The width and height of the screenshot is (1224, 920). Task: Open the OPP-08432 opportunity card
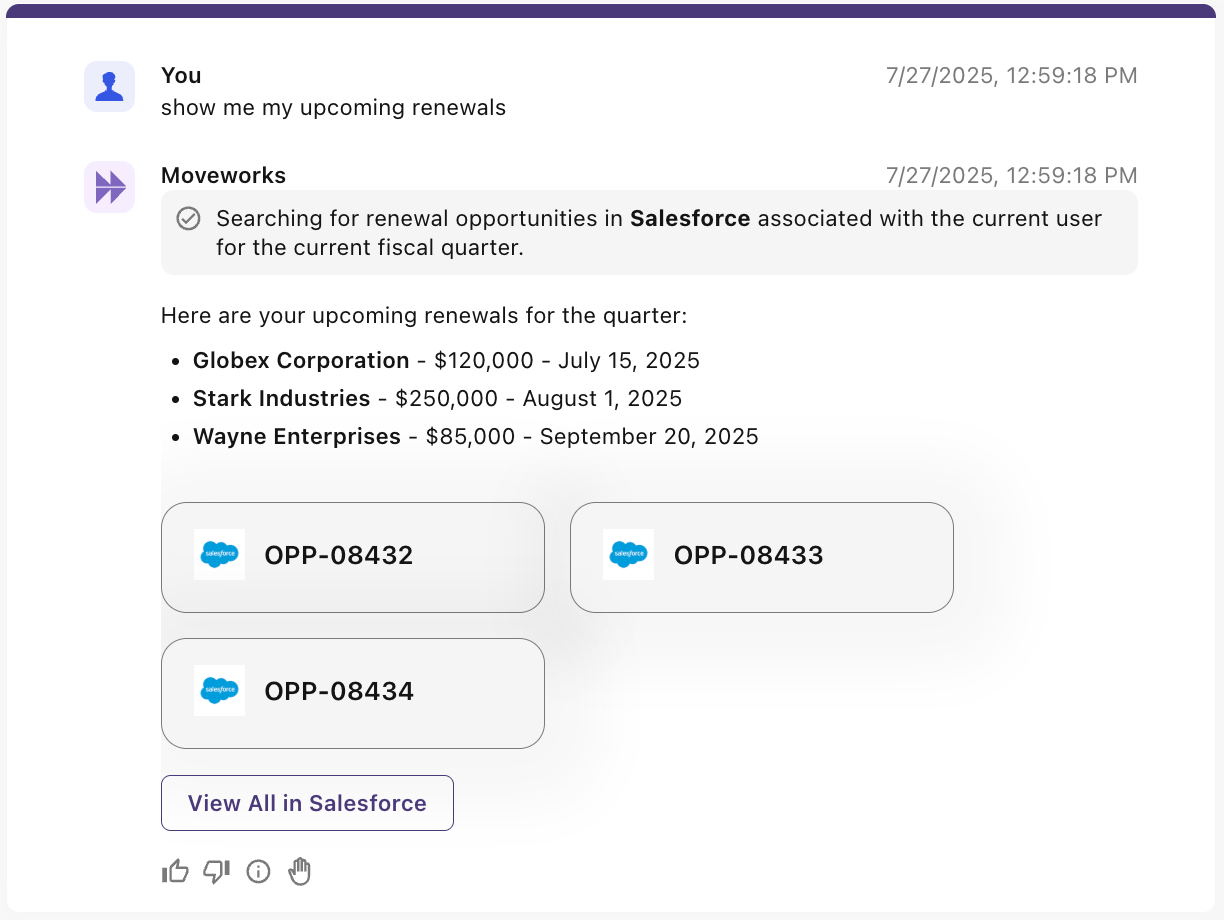tap(353, 557)
